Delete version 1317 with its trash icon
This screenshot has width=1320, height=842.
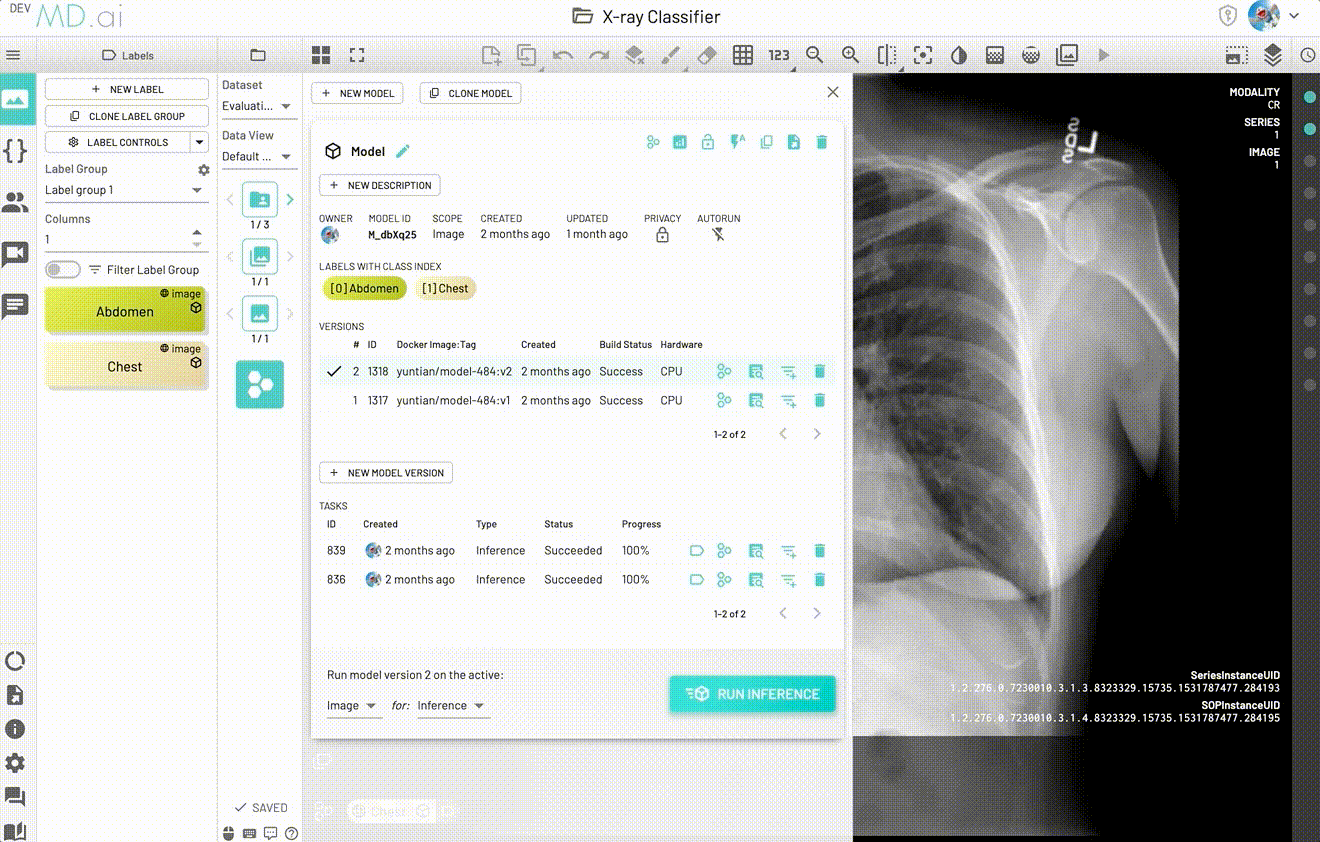(x=820, y=400)
